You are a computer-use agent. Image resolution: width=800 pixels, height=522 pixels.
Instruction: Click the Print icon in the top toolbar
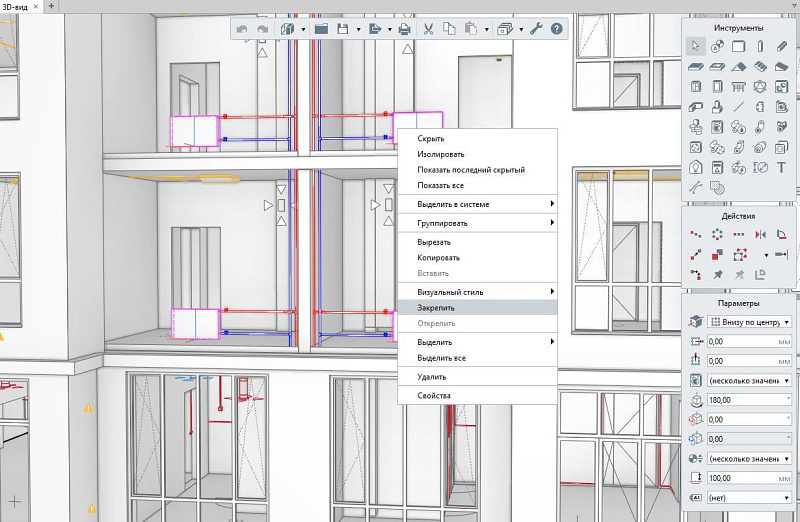tap(405, 29)
